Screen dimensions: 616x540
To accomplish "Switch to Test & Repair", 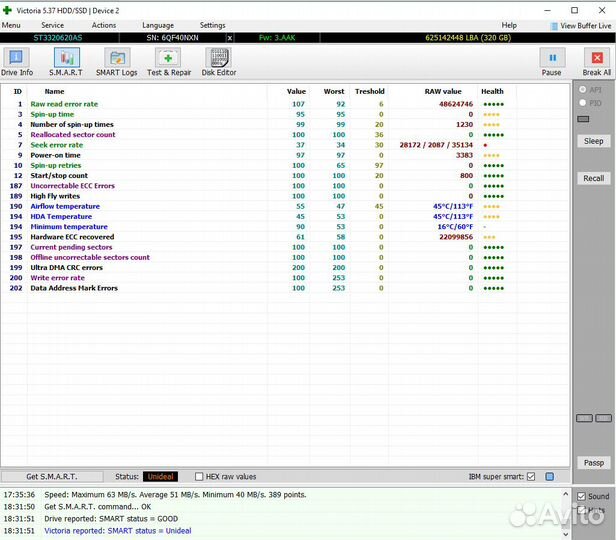I will click(169, 62).
